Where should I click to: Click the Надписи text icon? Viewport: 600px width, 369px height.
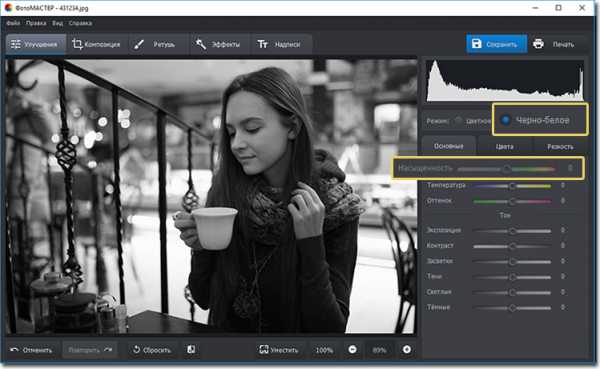tap(262, 44)
